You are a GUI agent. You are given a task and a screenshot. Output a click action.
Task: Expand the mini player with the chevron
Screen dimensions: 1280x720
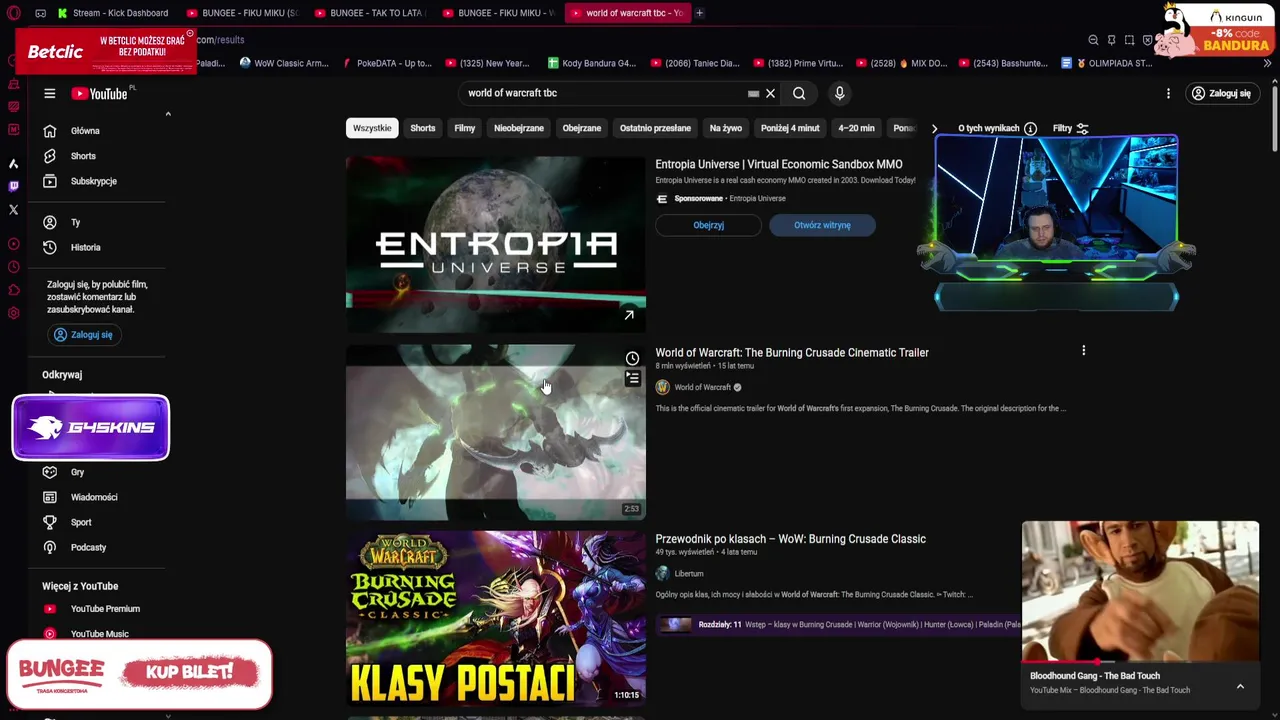(x=1240, y=686)
